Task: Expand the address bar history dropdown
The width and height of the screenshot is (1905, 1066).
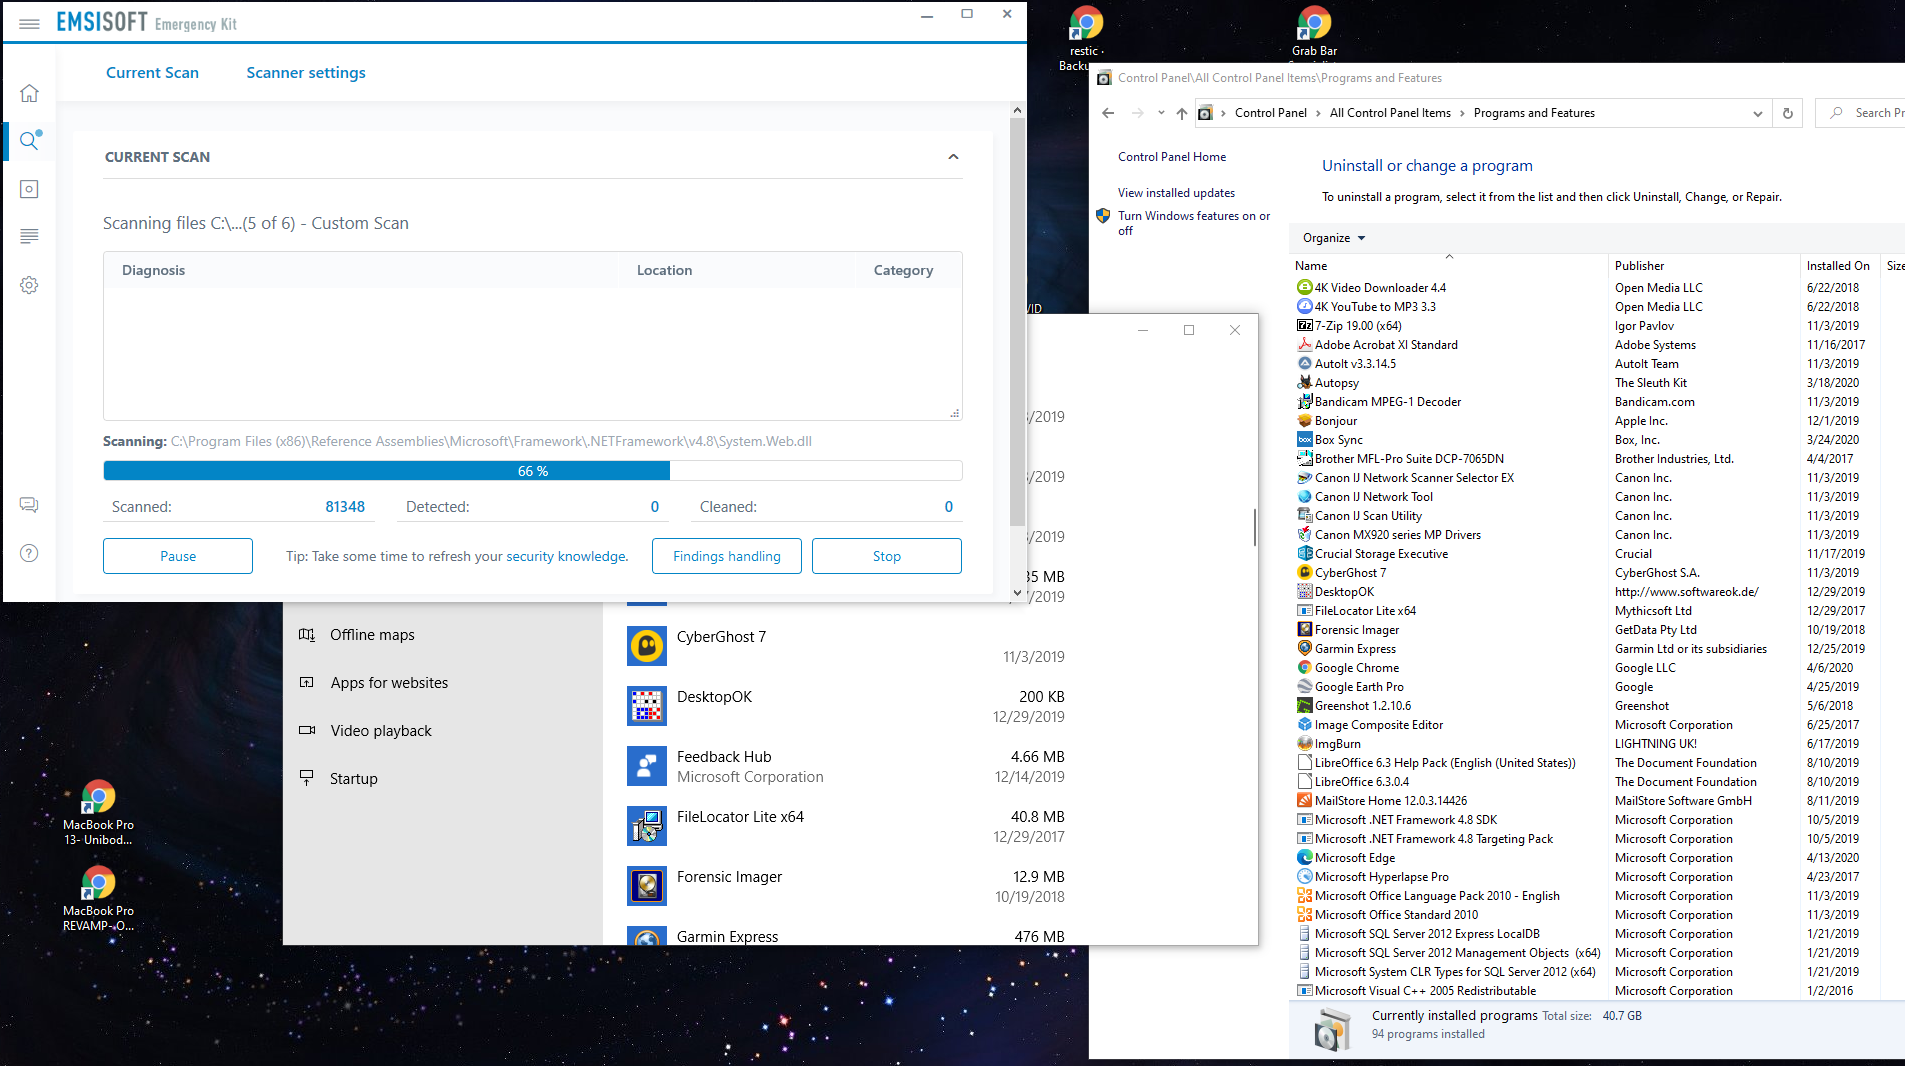Action: coord(1757,113)
